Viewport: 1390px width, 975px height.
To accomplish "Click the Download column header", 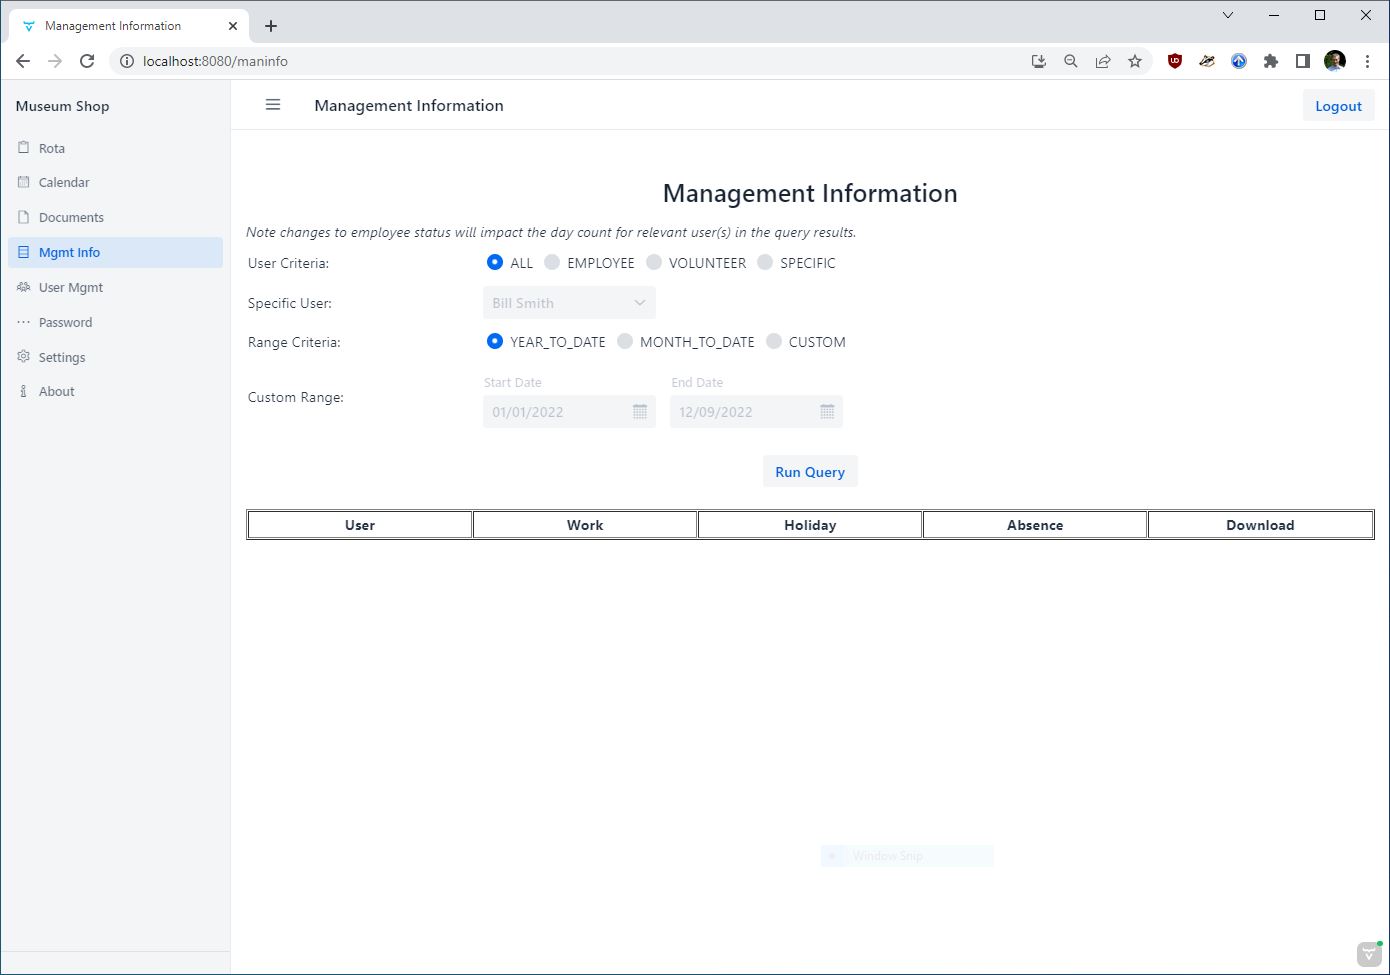I will (x=1260, y=525).
